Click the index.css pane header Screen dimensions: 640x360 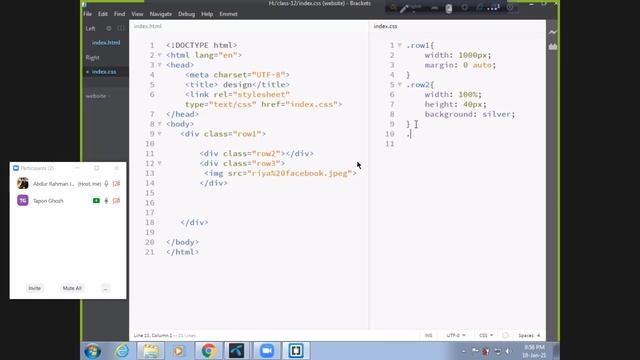click(385, 26)
